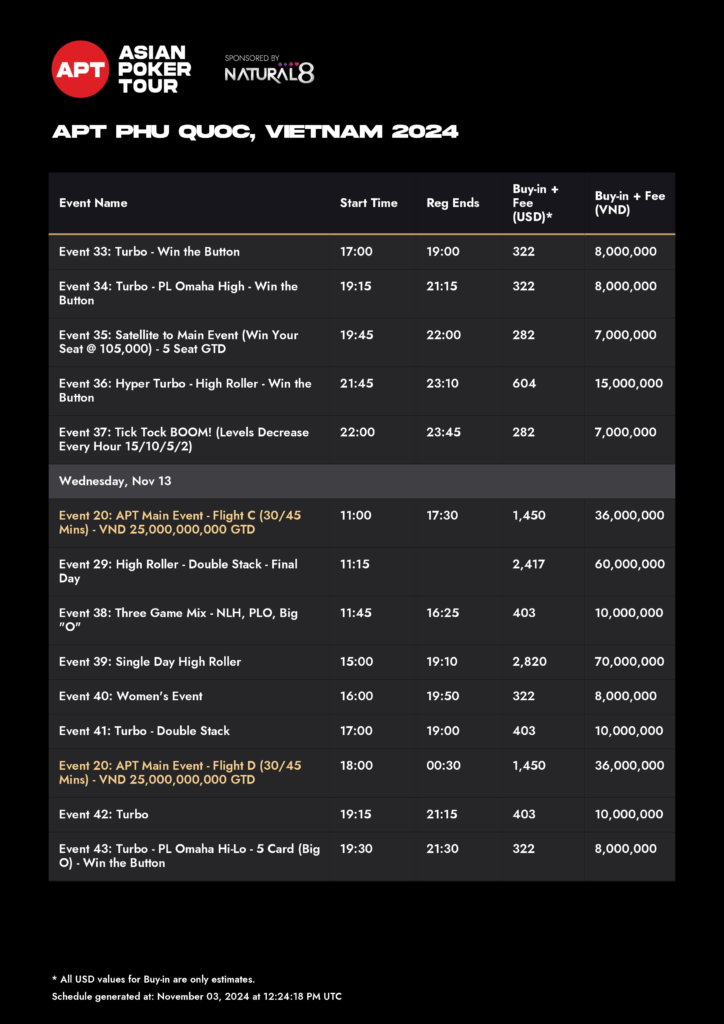
Task: Click the APT Phu Quoc, Vietnam 2024 title
Action: coord(255,132)
